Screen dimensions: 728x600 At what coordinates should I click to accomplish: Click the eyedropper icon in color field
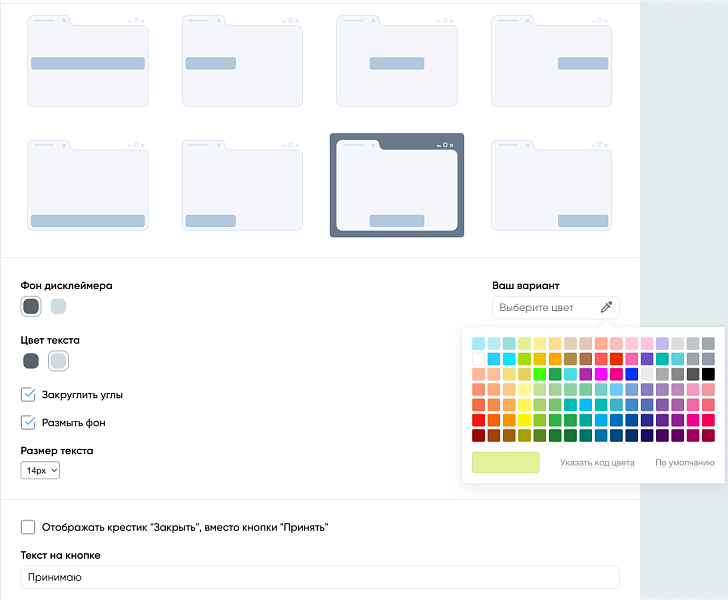click(x=606, y=308)
